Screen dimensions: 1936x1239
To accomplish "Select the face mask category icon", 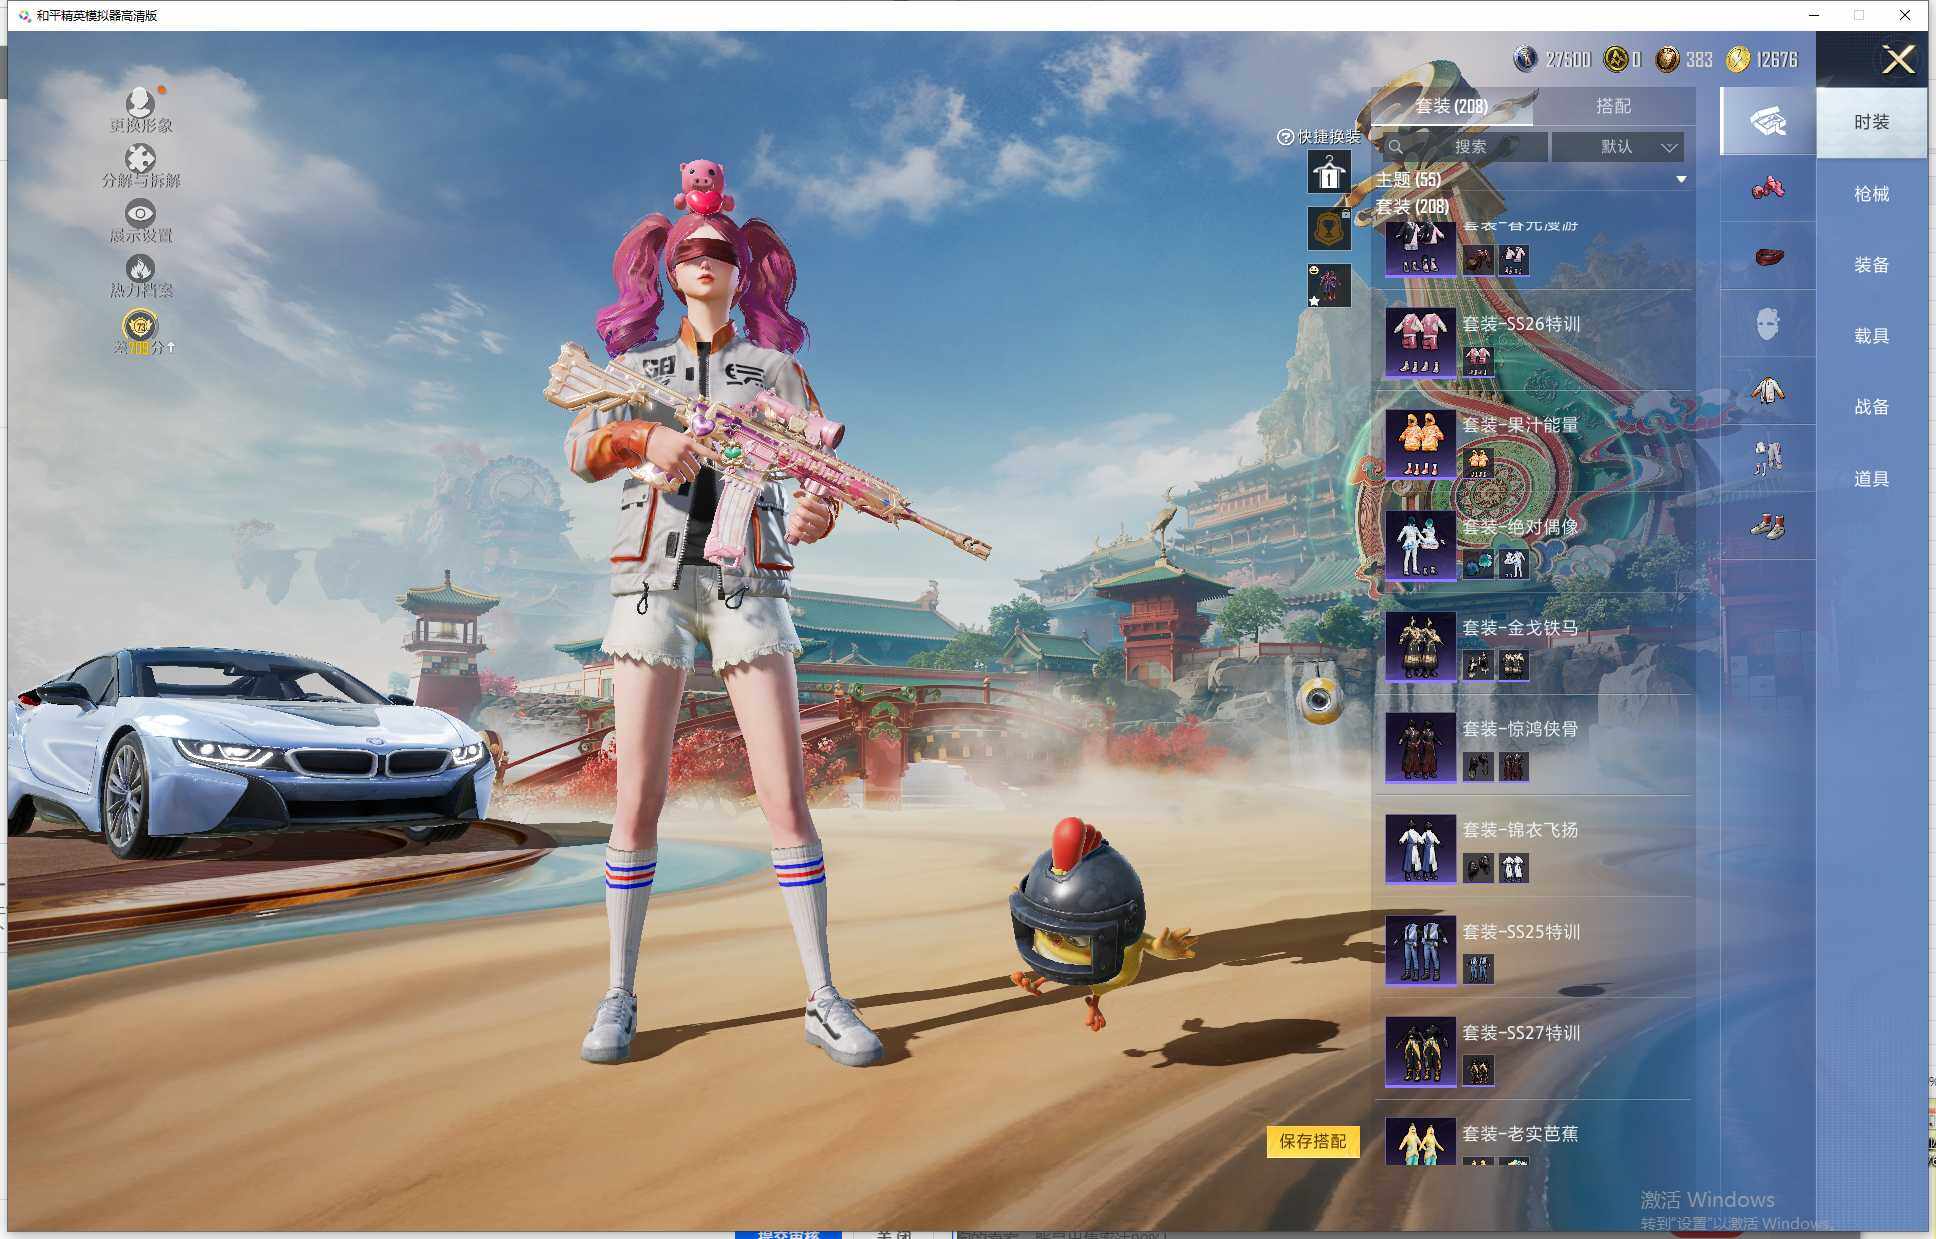I will [1767, 324].
